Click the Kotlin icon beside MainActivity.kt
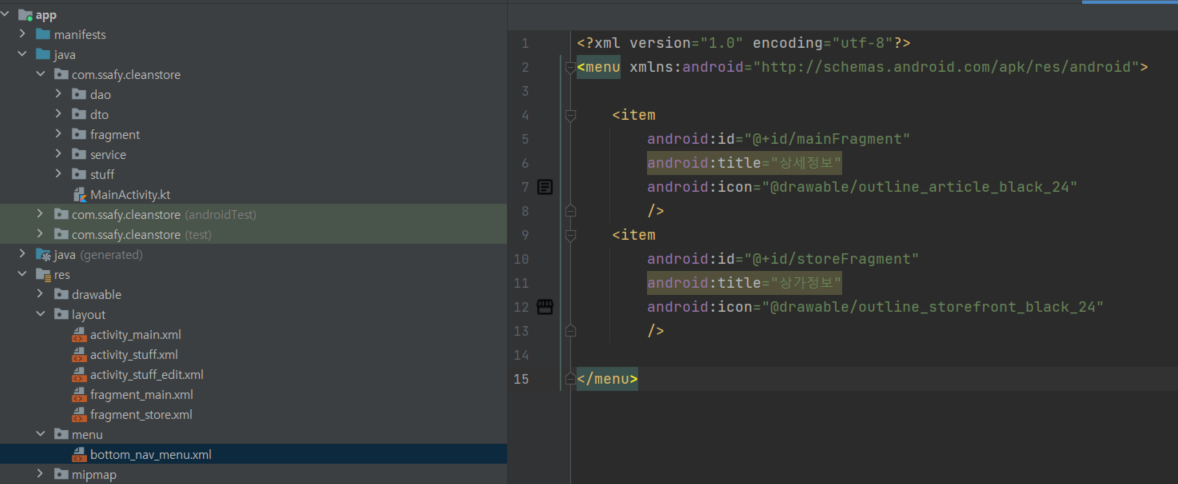This screenshot has width=1178, height=484. (79, 195)
